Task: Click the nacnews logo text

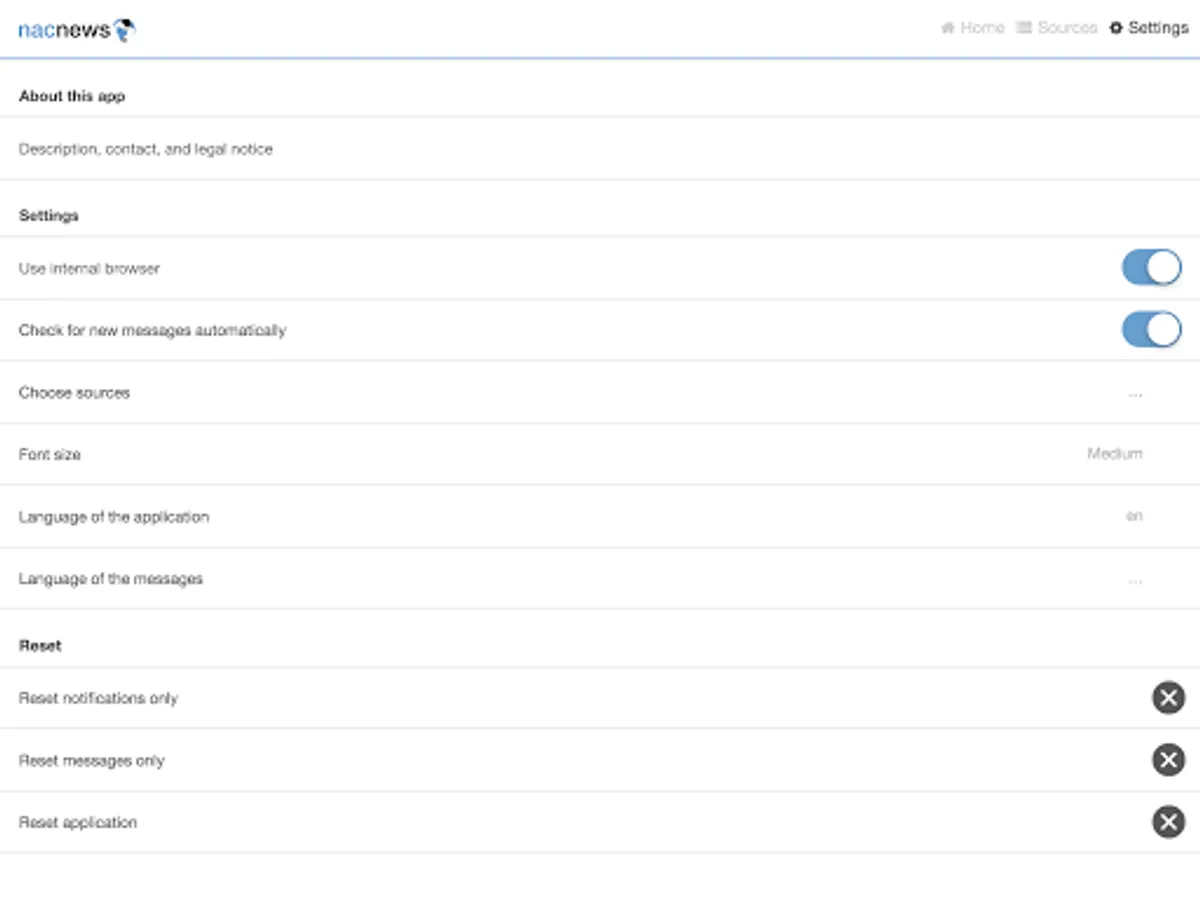Action: [64, 31]
